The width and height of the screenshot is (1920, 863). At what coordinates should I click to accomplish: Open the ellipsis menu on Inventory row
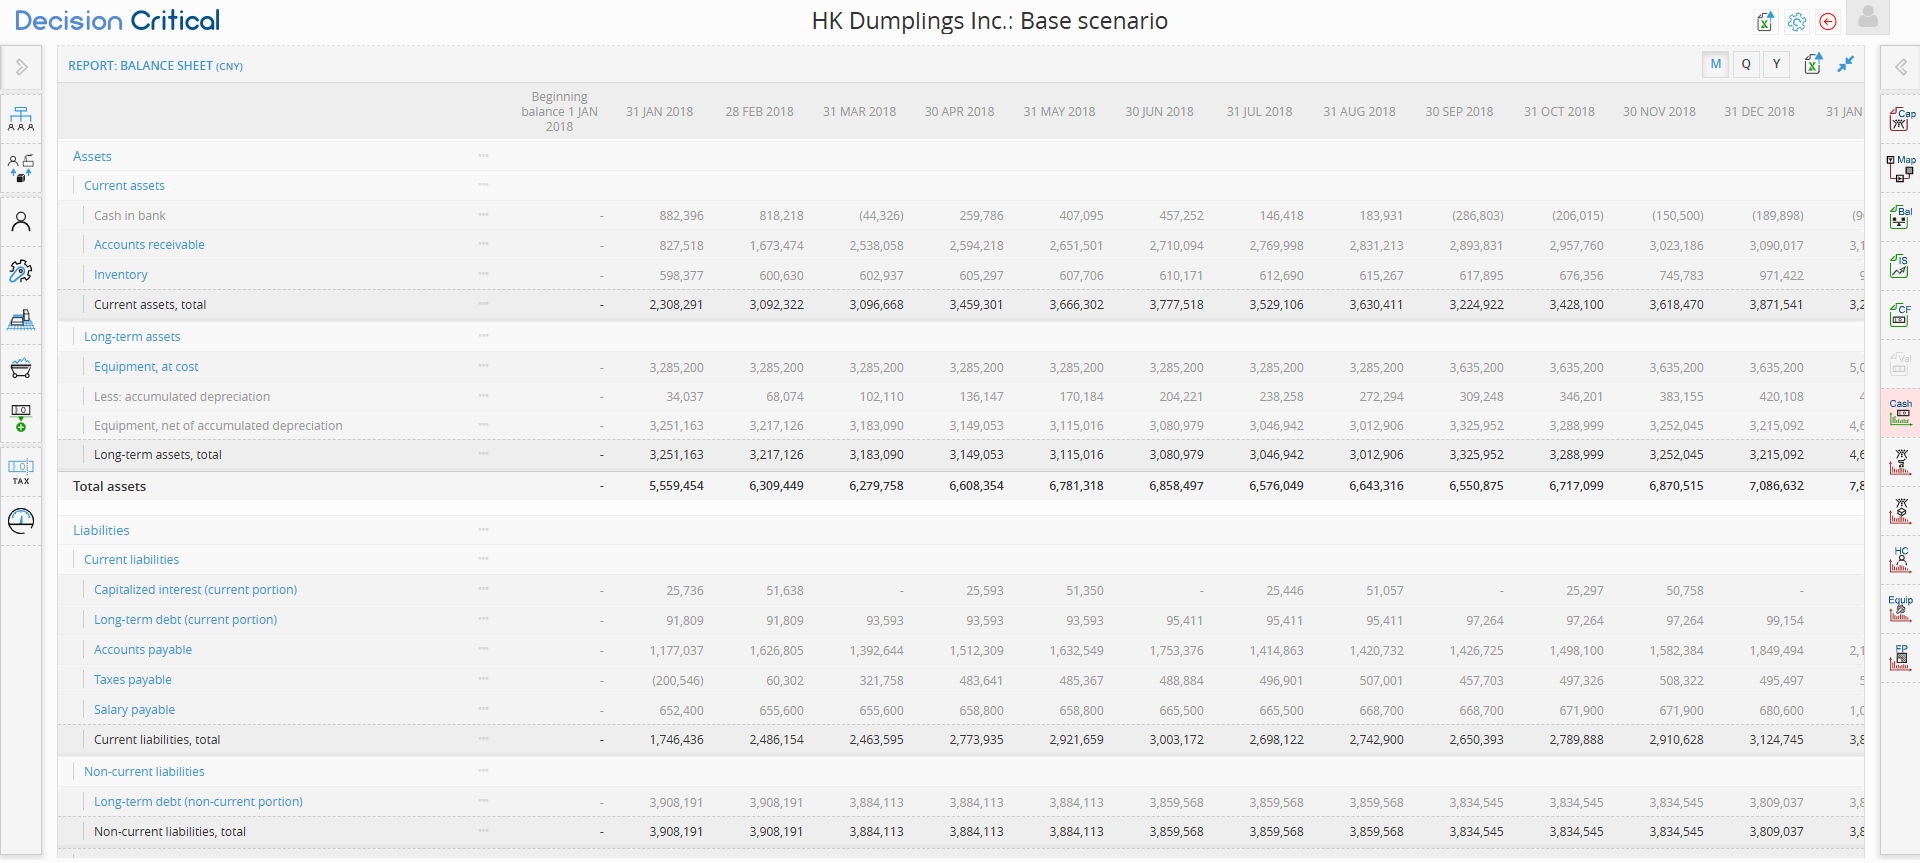coord(483,273)
